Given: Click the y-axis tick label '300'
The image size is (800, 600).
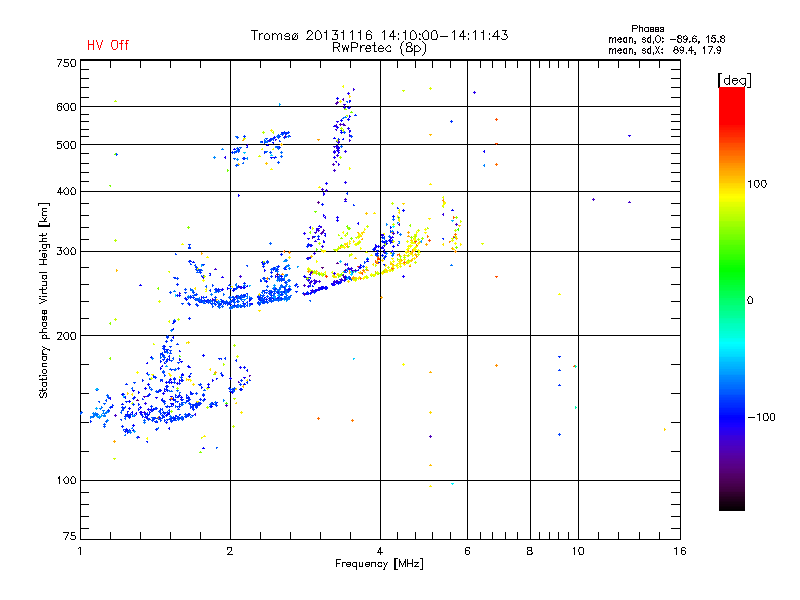Looking at the screenshot, I should 66,252.
